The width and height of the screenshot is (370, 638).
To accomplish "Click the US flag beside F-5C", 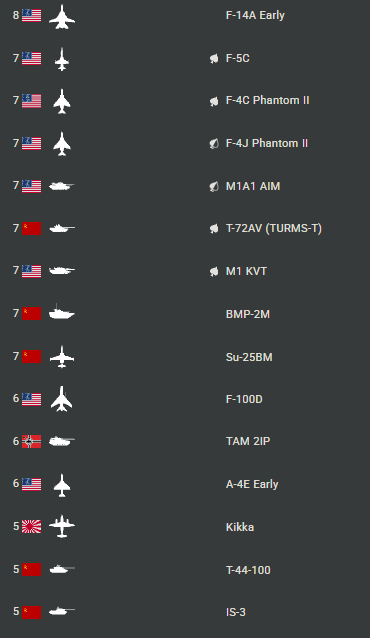I will pos(31,59).
